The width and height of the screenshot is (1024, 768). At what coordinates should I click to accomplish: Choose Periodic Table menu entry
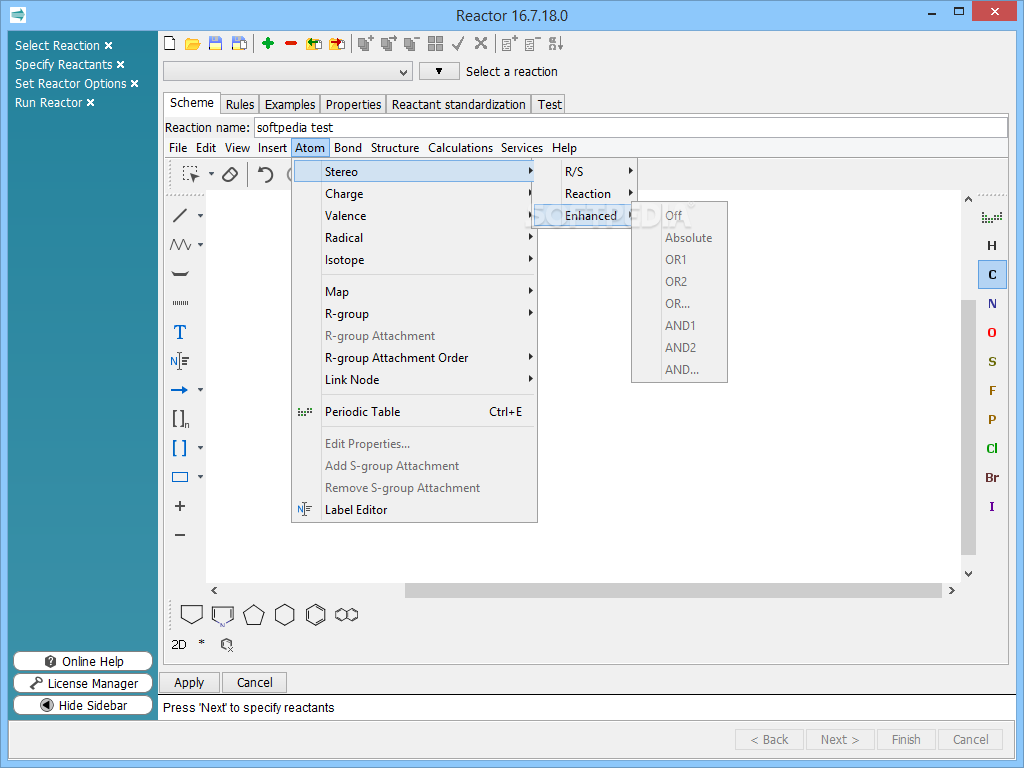[x=415, y=412]
